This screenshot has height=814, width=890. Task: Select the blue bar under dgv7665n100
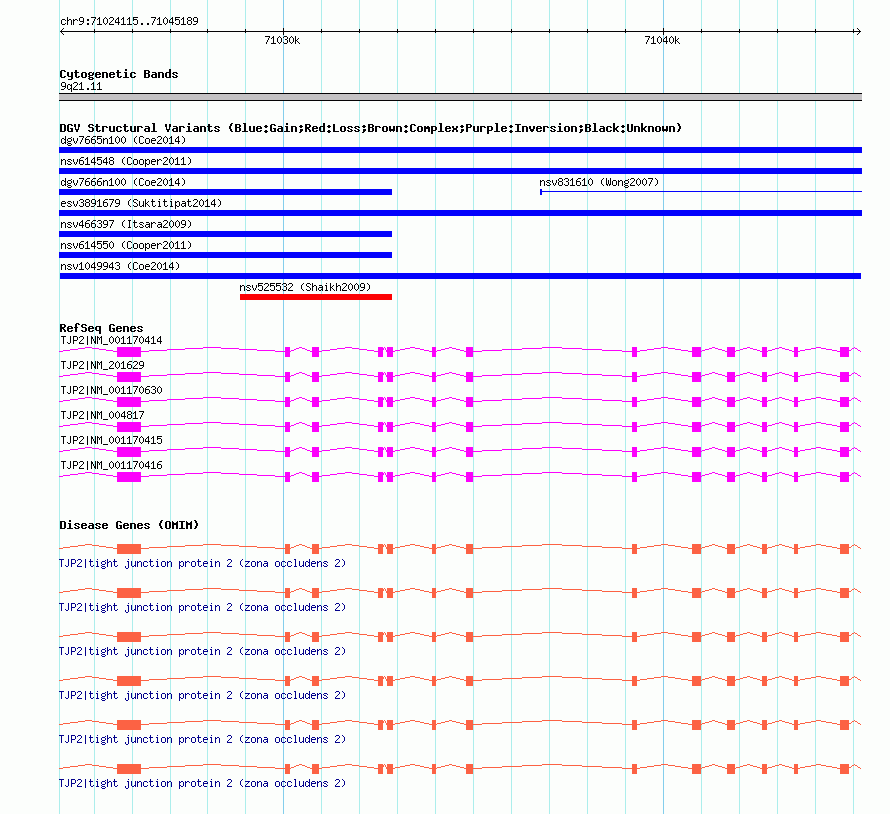460,150
